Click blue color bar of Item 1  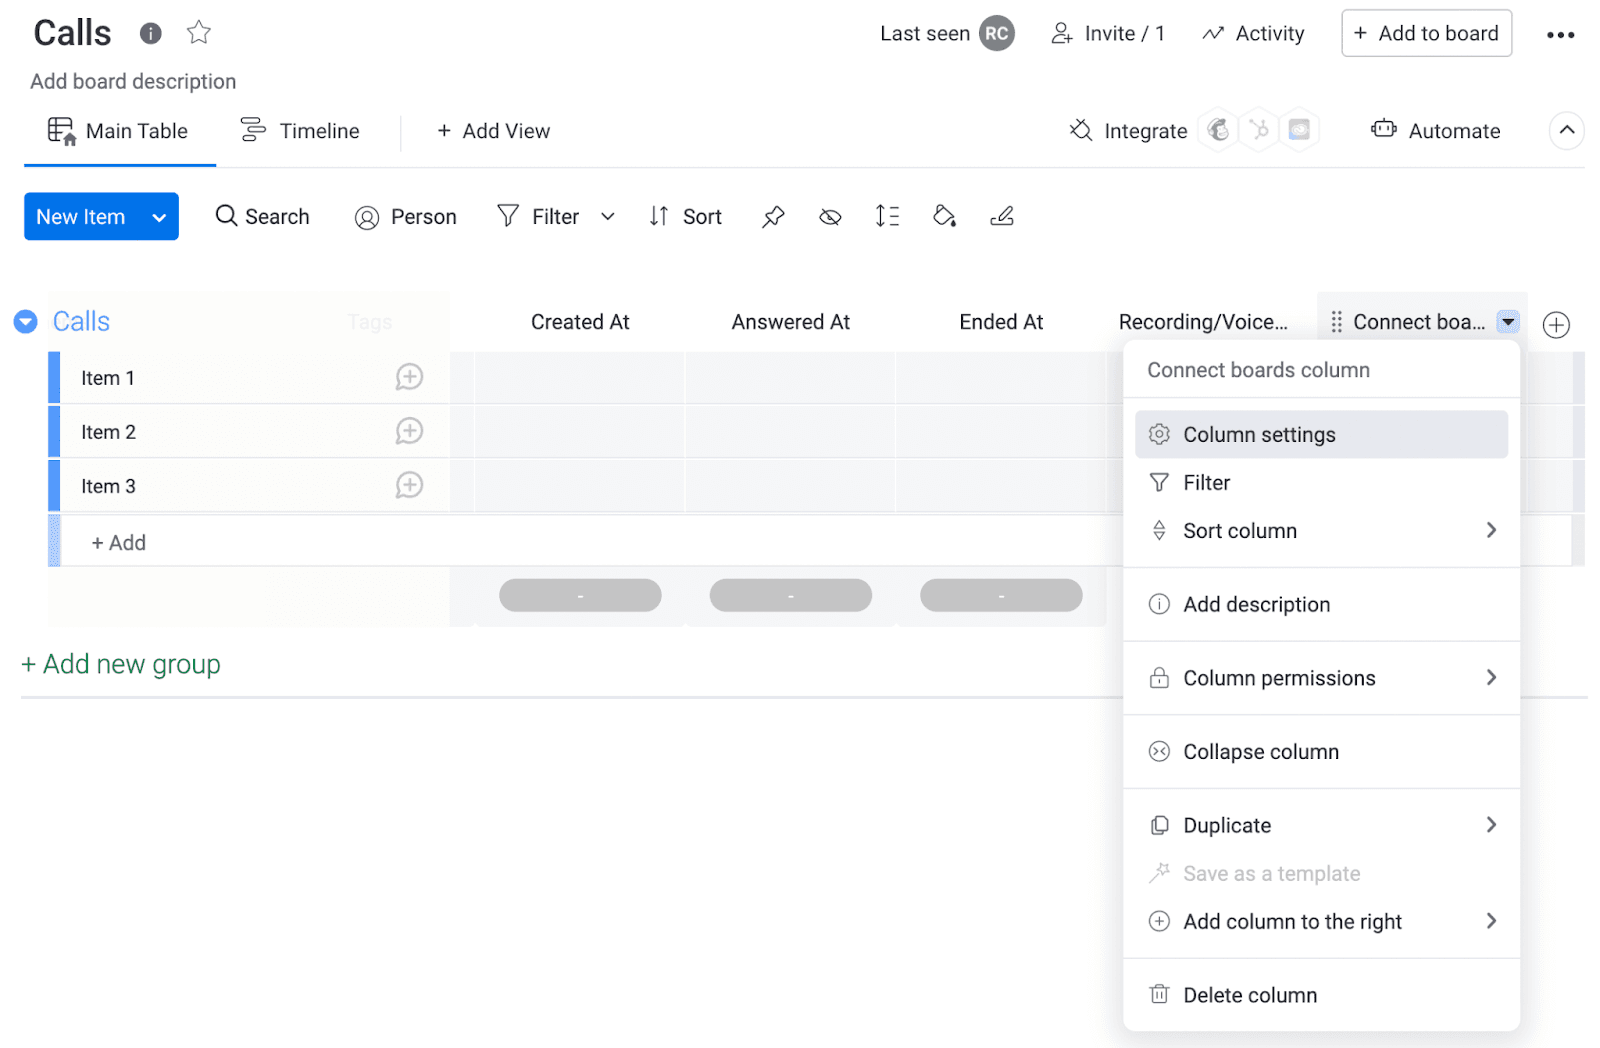(54, 378)
